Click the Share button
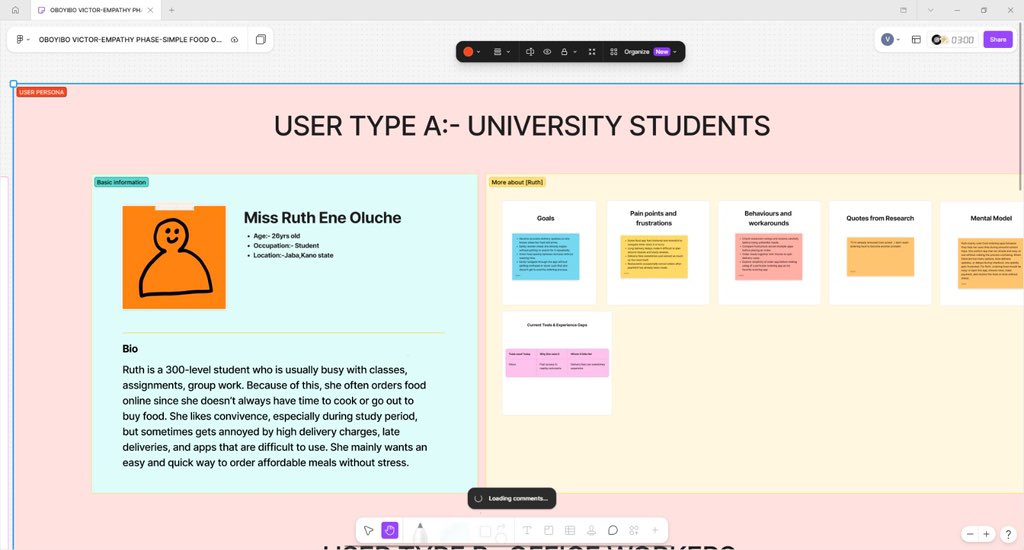 (x=998, y=40)
